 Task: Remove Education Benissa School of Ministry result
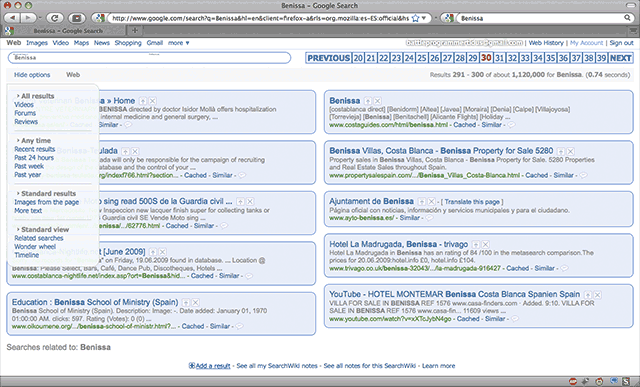(x=196, y=302)
